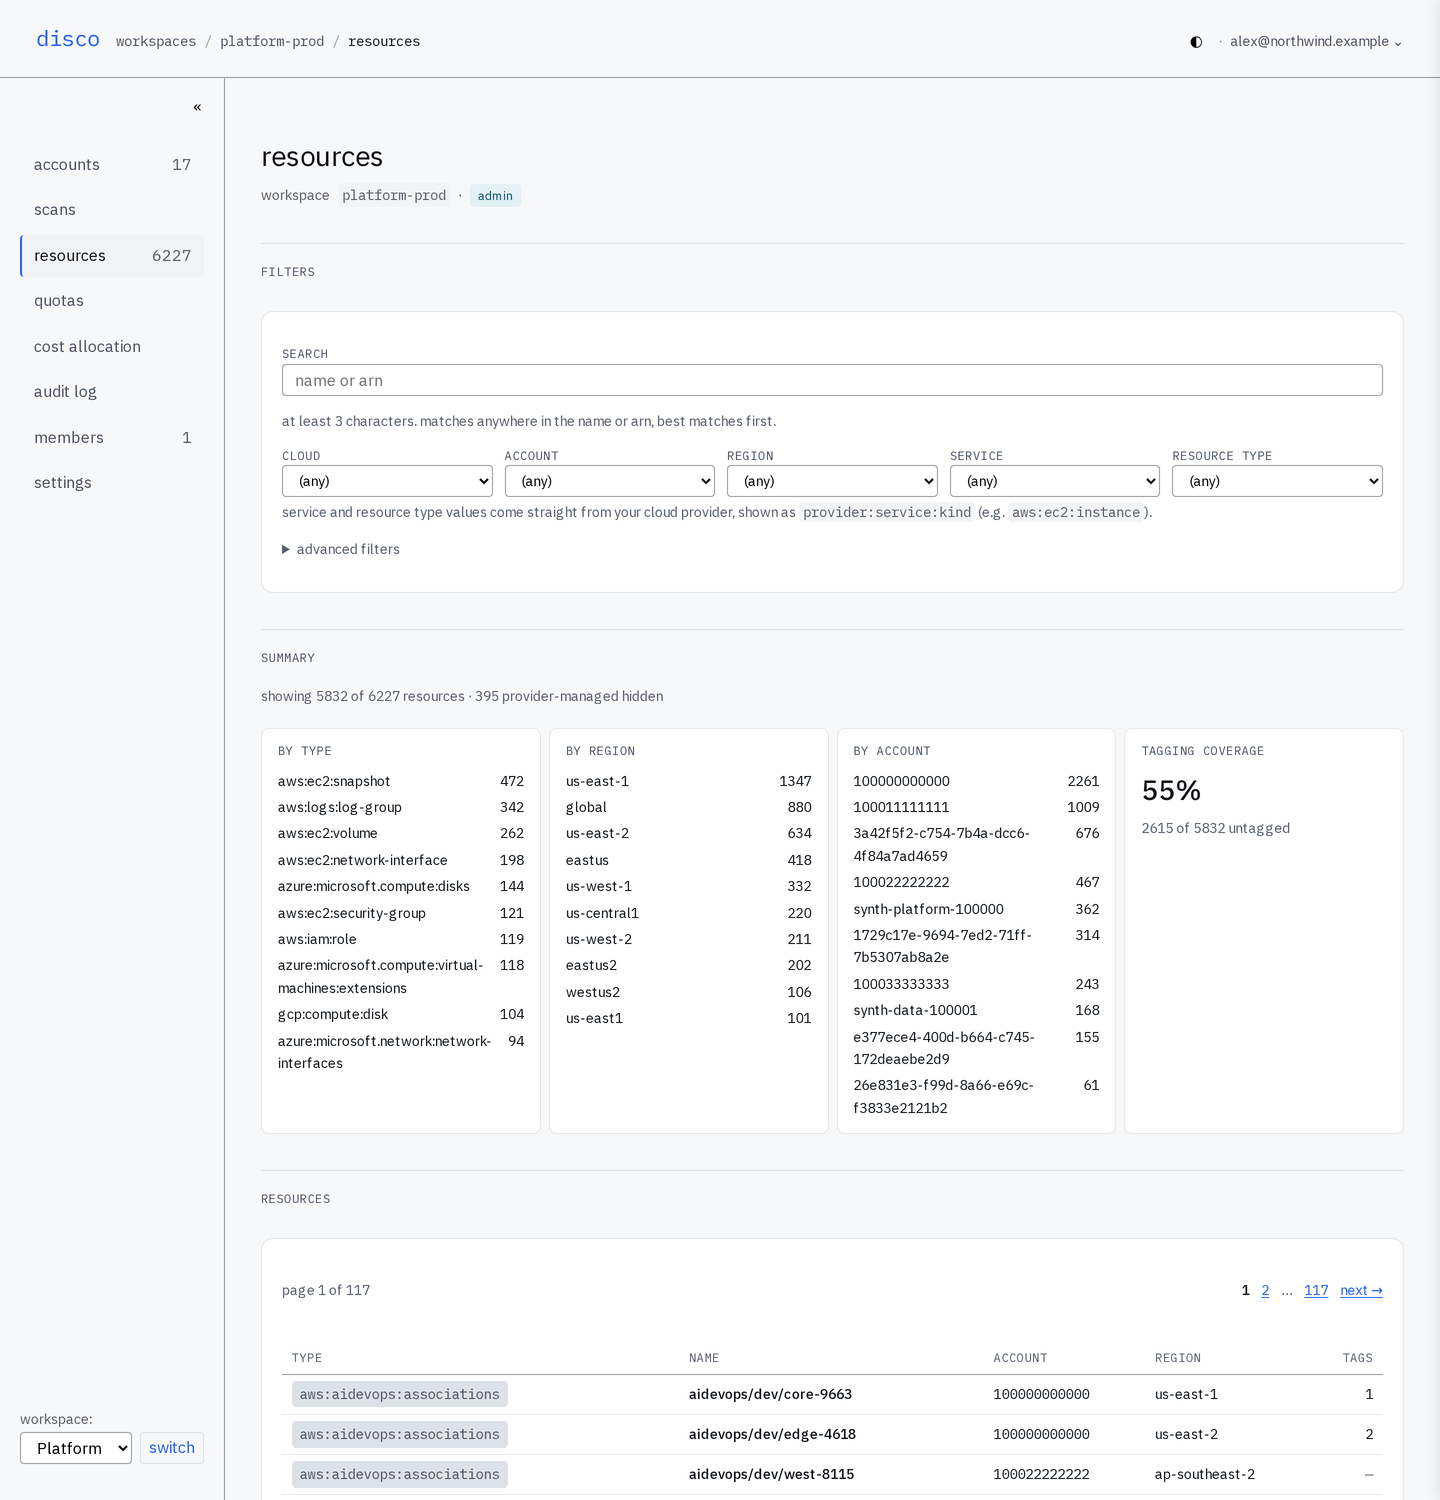The image size is (1440, 1500).
Task: Click the 55% tagging coverage value
Action: point(1171,791)
